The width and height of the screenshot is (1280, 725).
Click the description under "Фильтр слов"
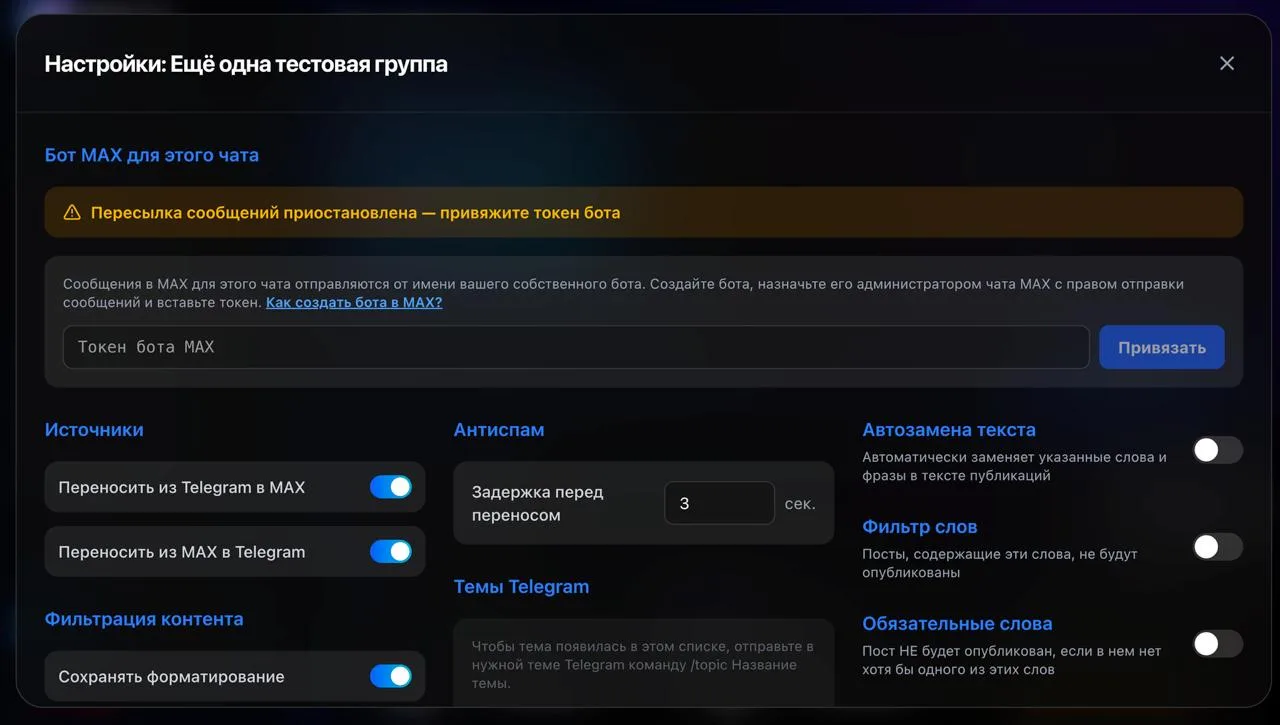1000,563
